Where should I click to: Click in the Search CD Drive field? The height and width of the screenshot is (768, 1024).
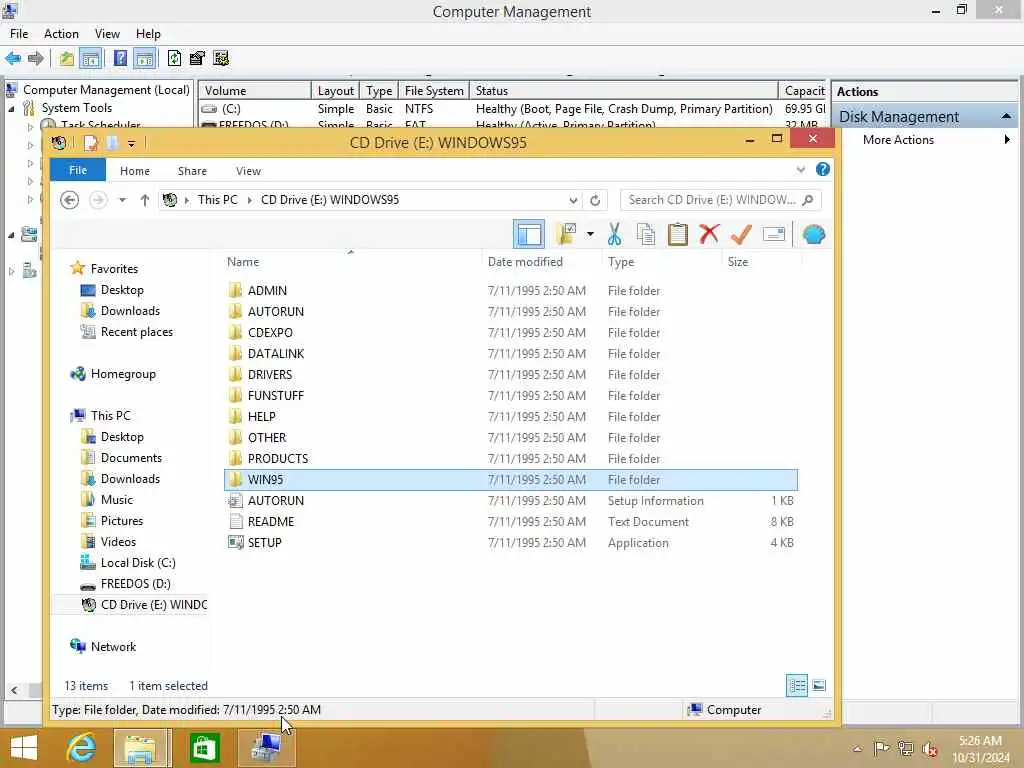(x=720, y=200)
